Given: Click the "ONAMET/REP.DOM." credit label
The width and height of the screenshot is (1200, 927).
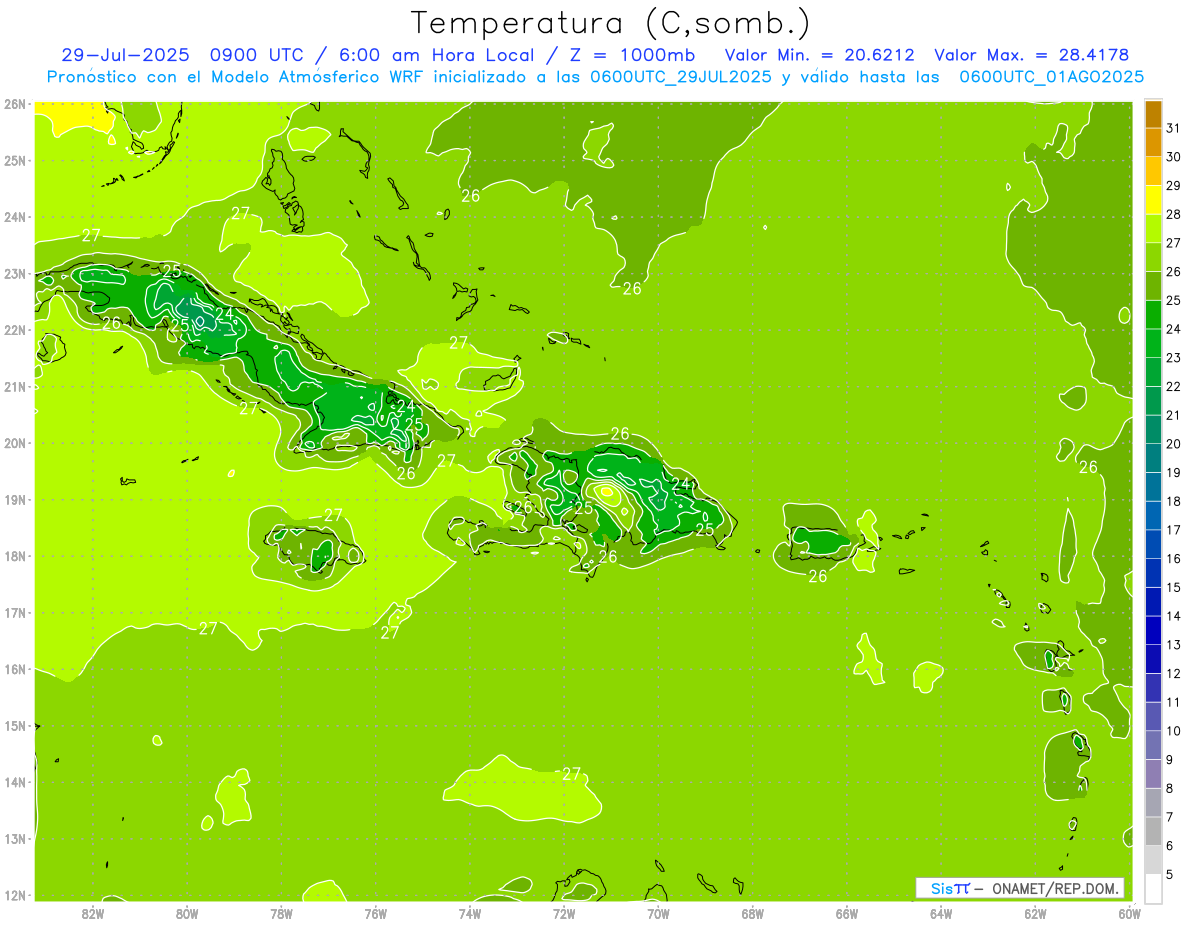Looking at the screenshot, I should pos(1057,888).
